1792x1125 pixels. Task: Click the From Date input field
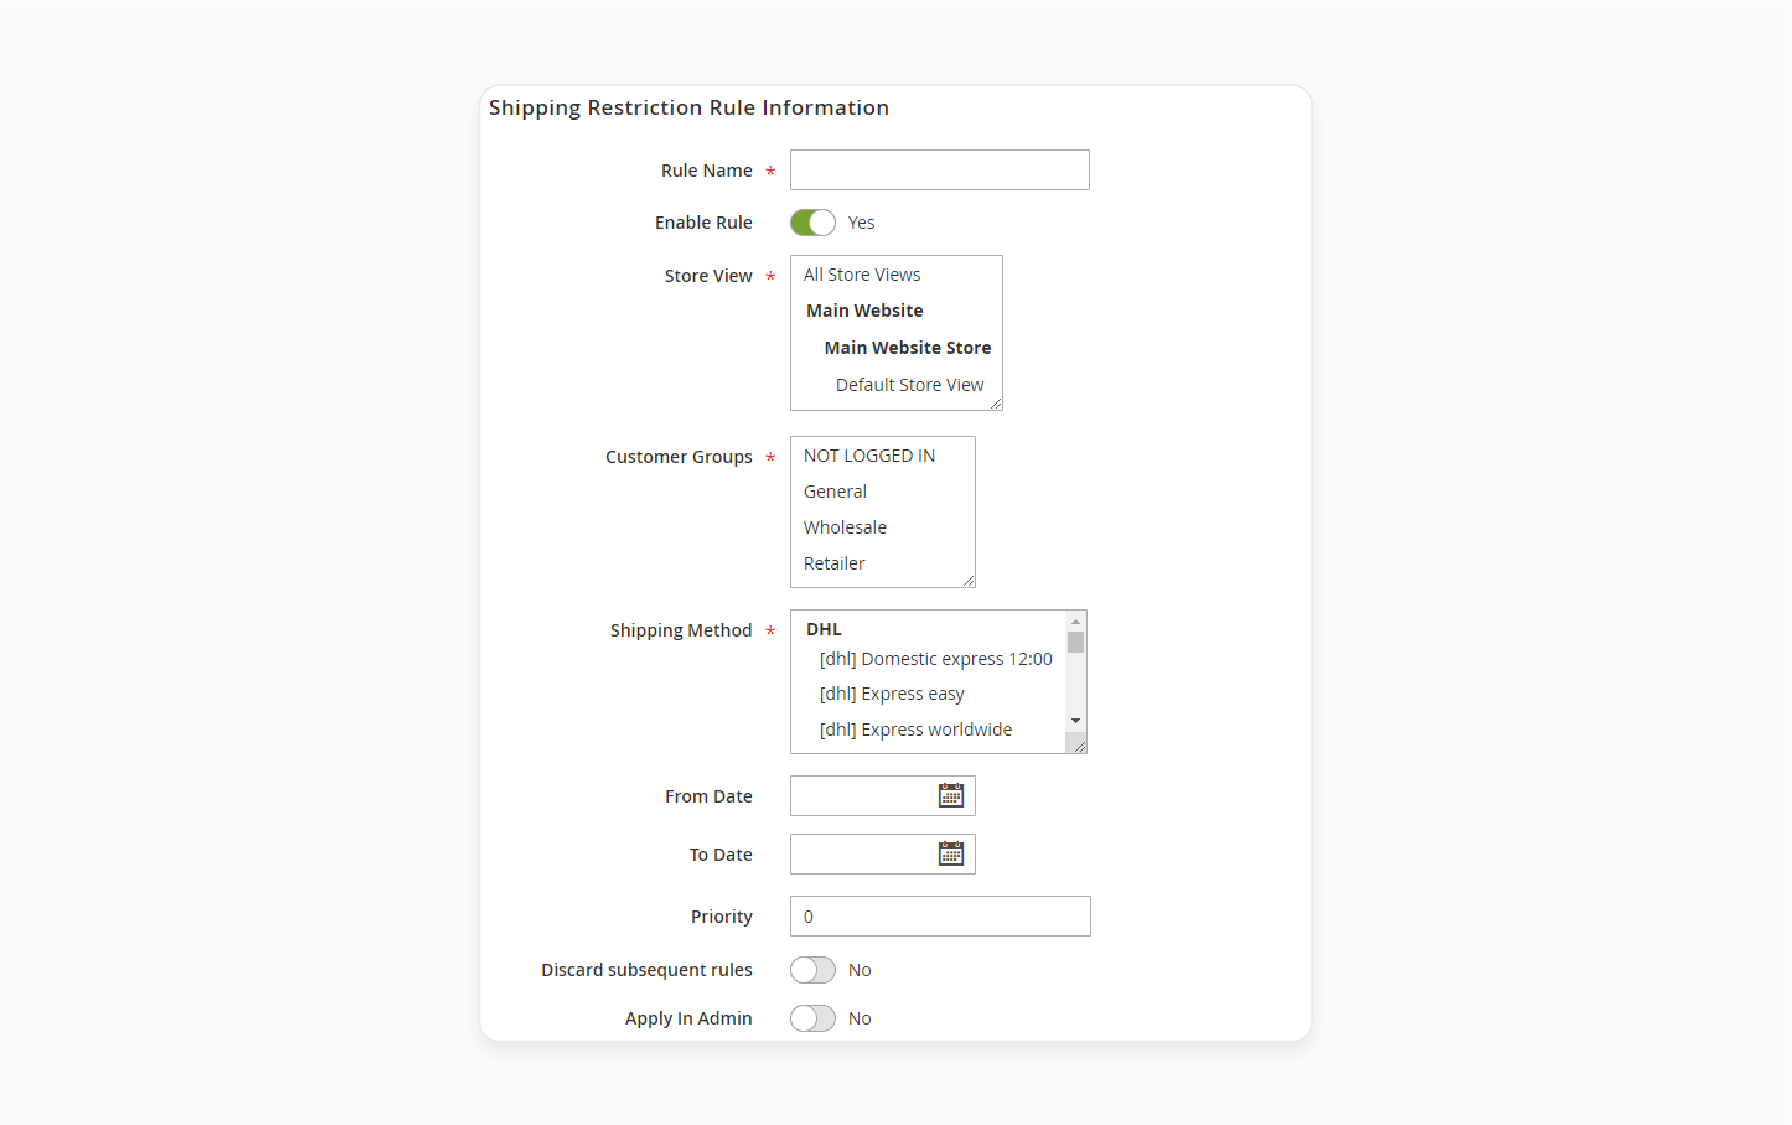click(883, 796)
